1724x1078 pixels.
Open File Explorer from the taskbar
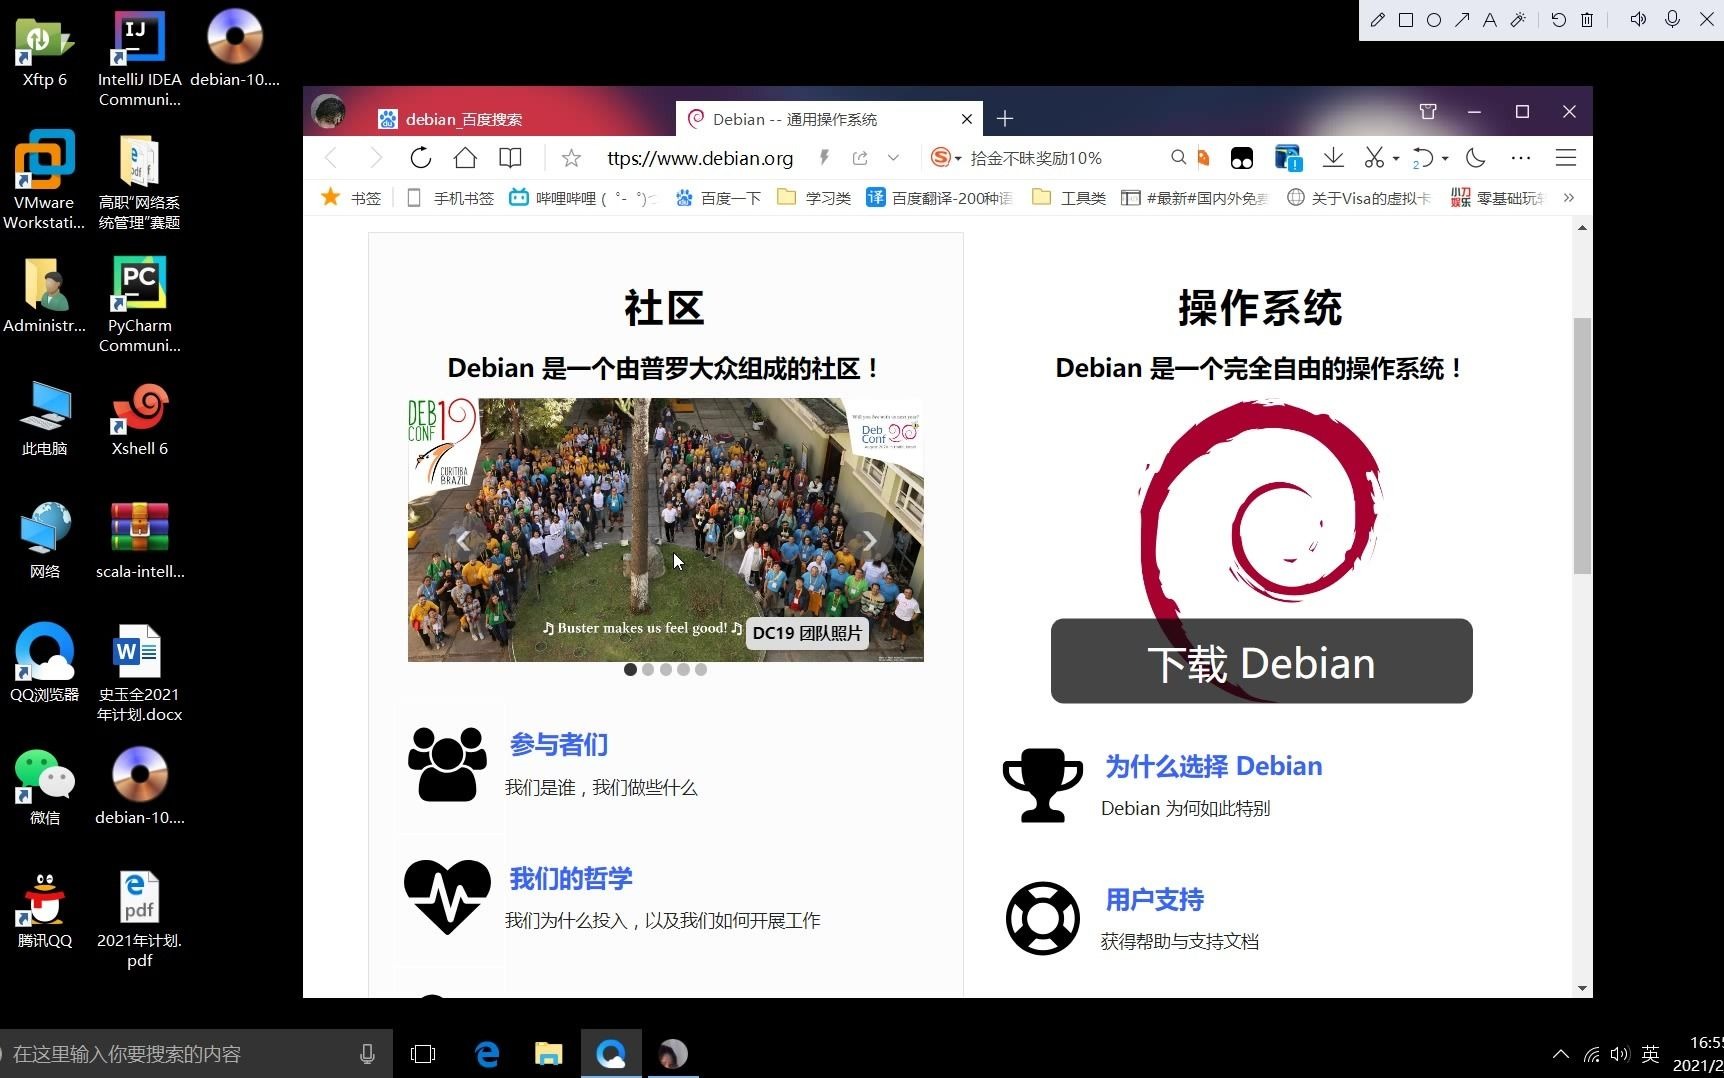[548, 1054]
